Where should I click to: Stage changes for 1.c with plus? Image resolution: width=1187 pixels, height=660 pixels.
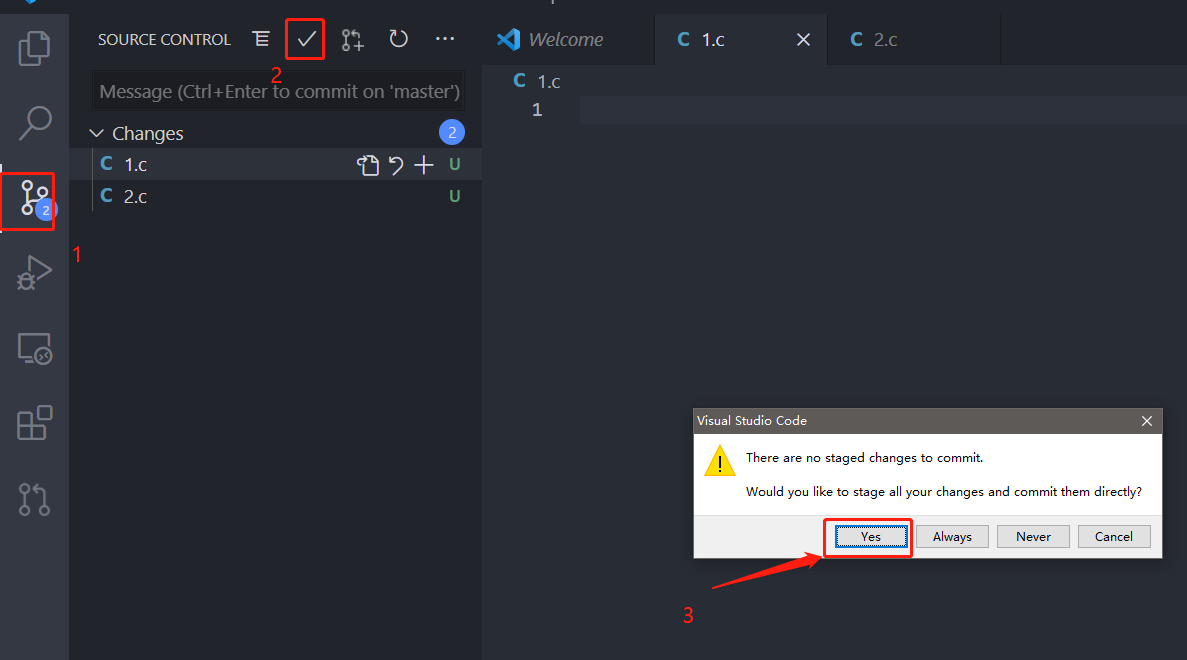pos(424,165)
